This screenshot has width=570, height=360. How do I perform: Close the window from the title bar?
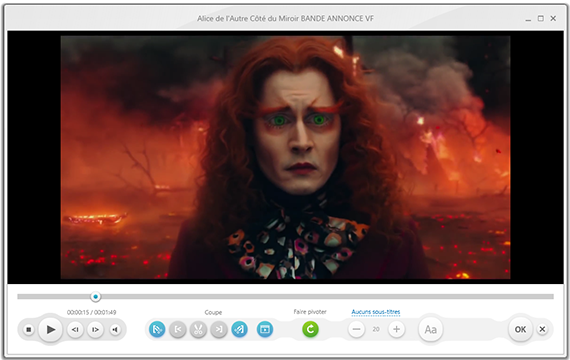[x=553, y=18]
